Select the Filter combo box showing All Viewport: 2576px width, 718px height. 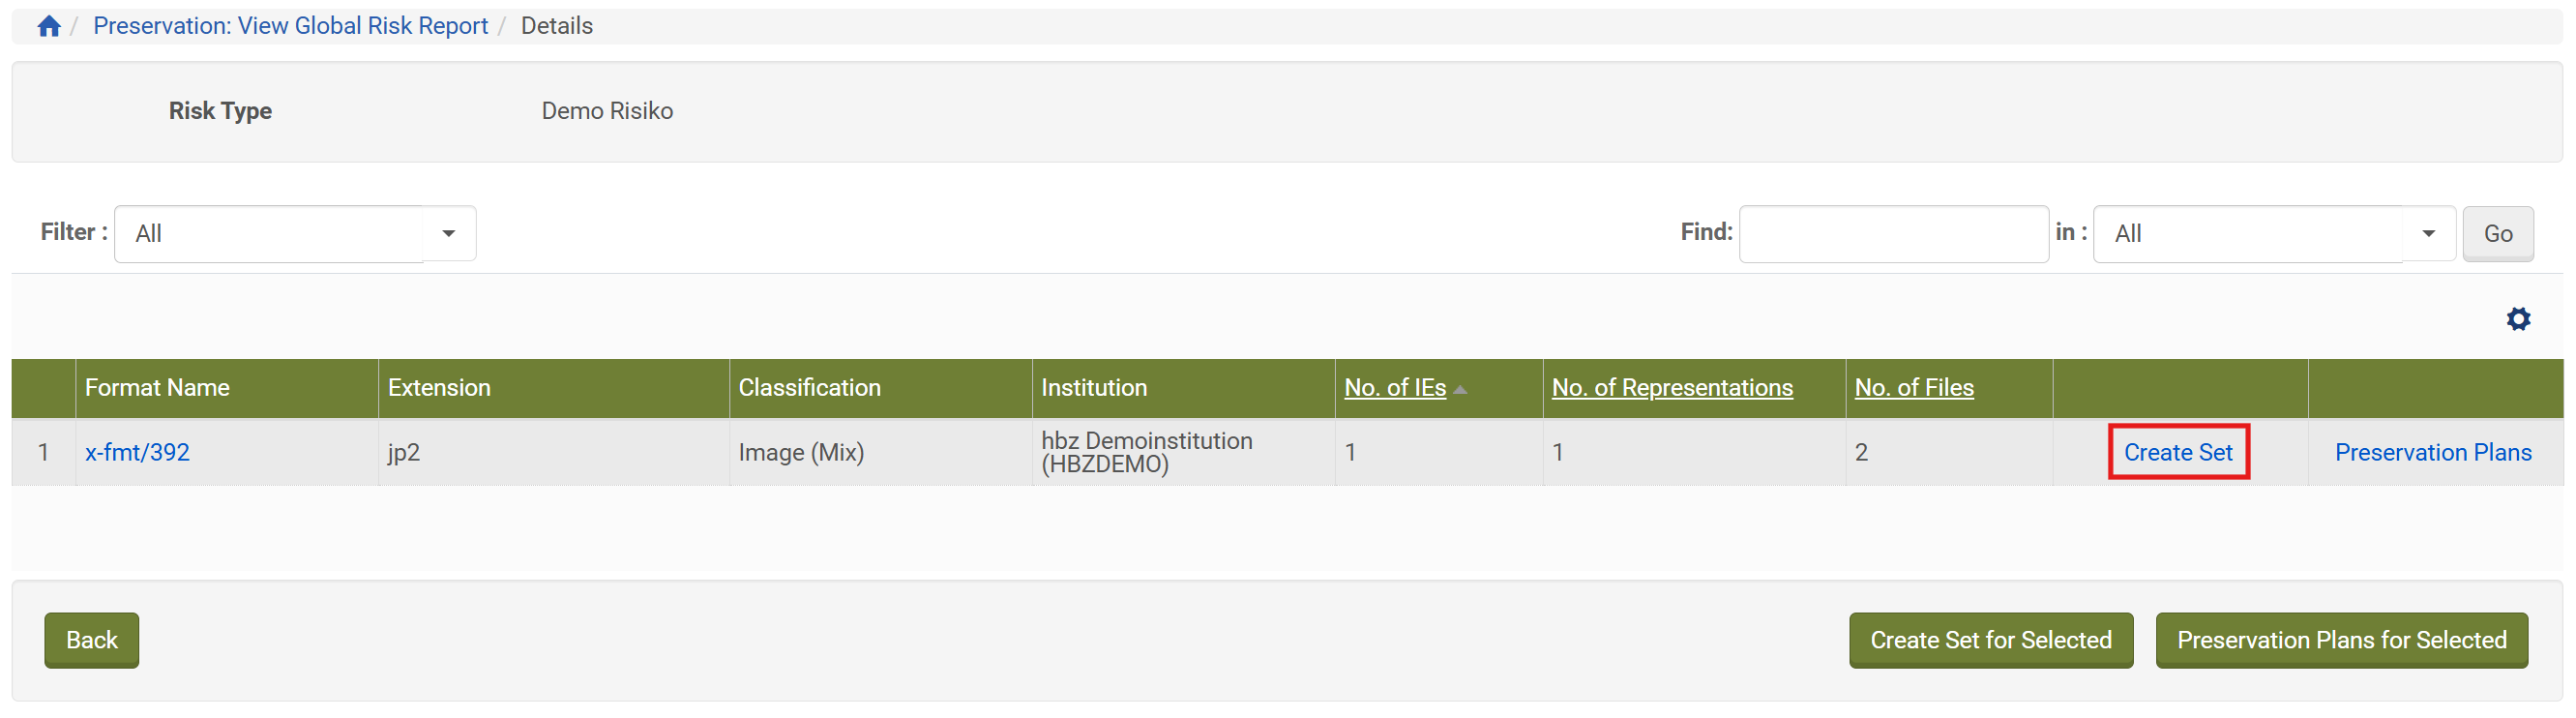pyautogui.click(x=270, y=234)
